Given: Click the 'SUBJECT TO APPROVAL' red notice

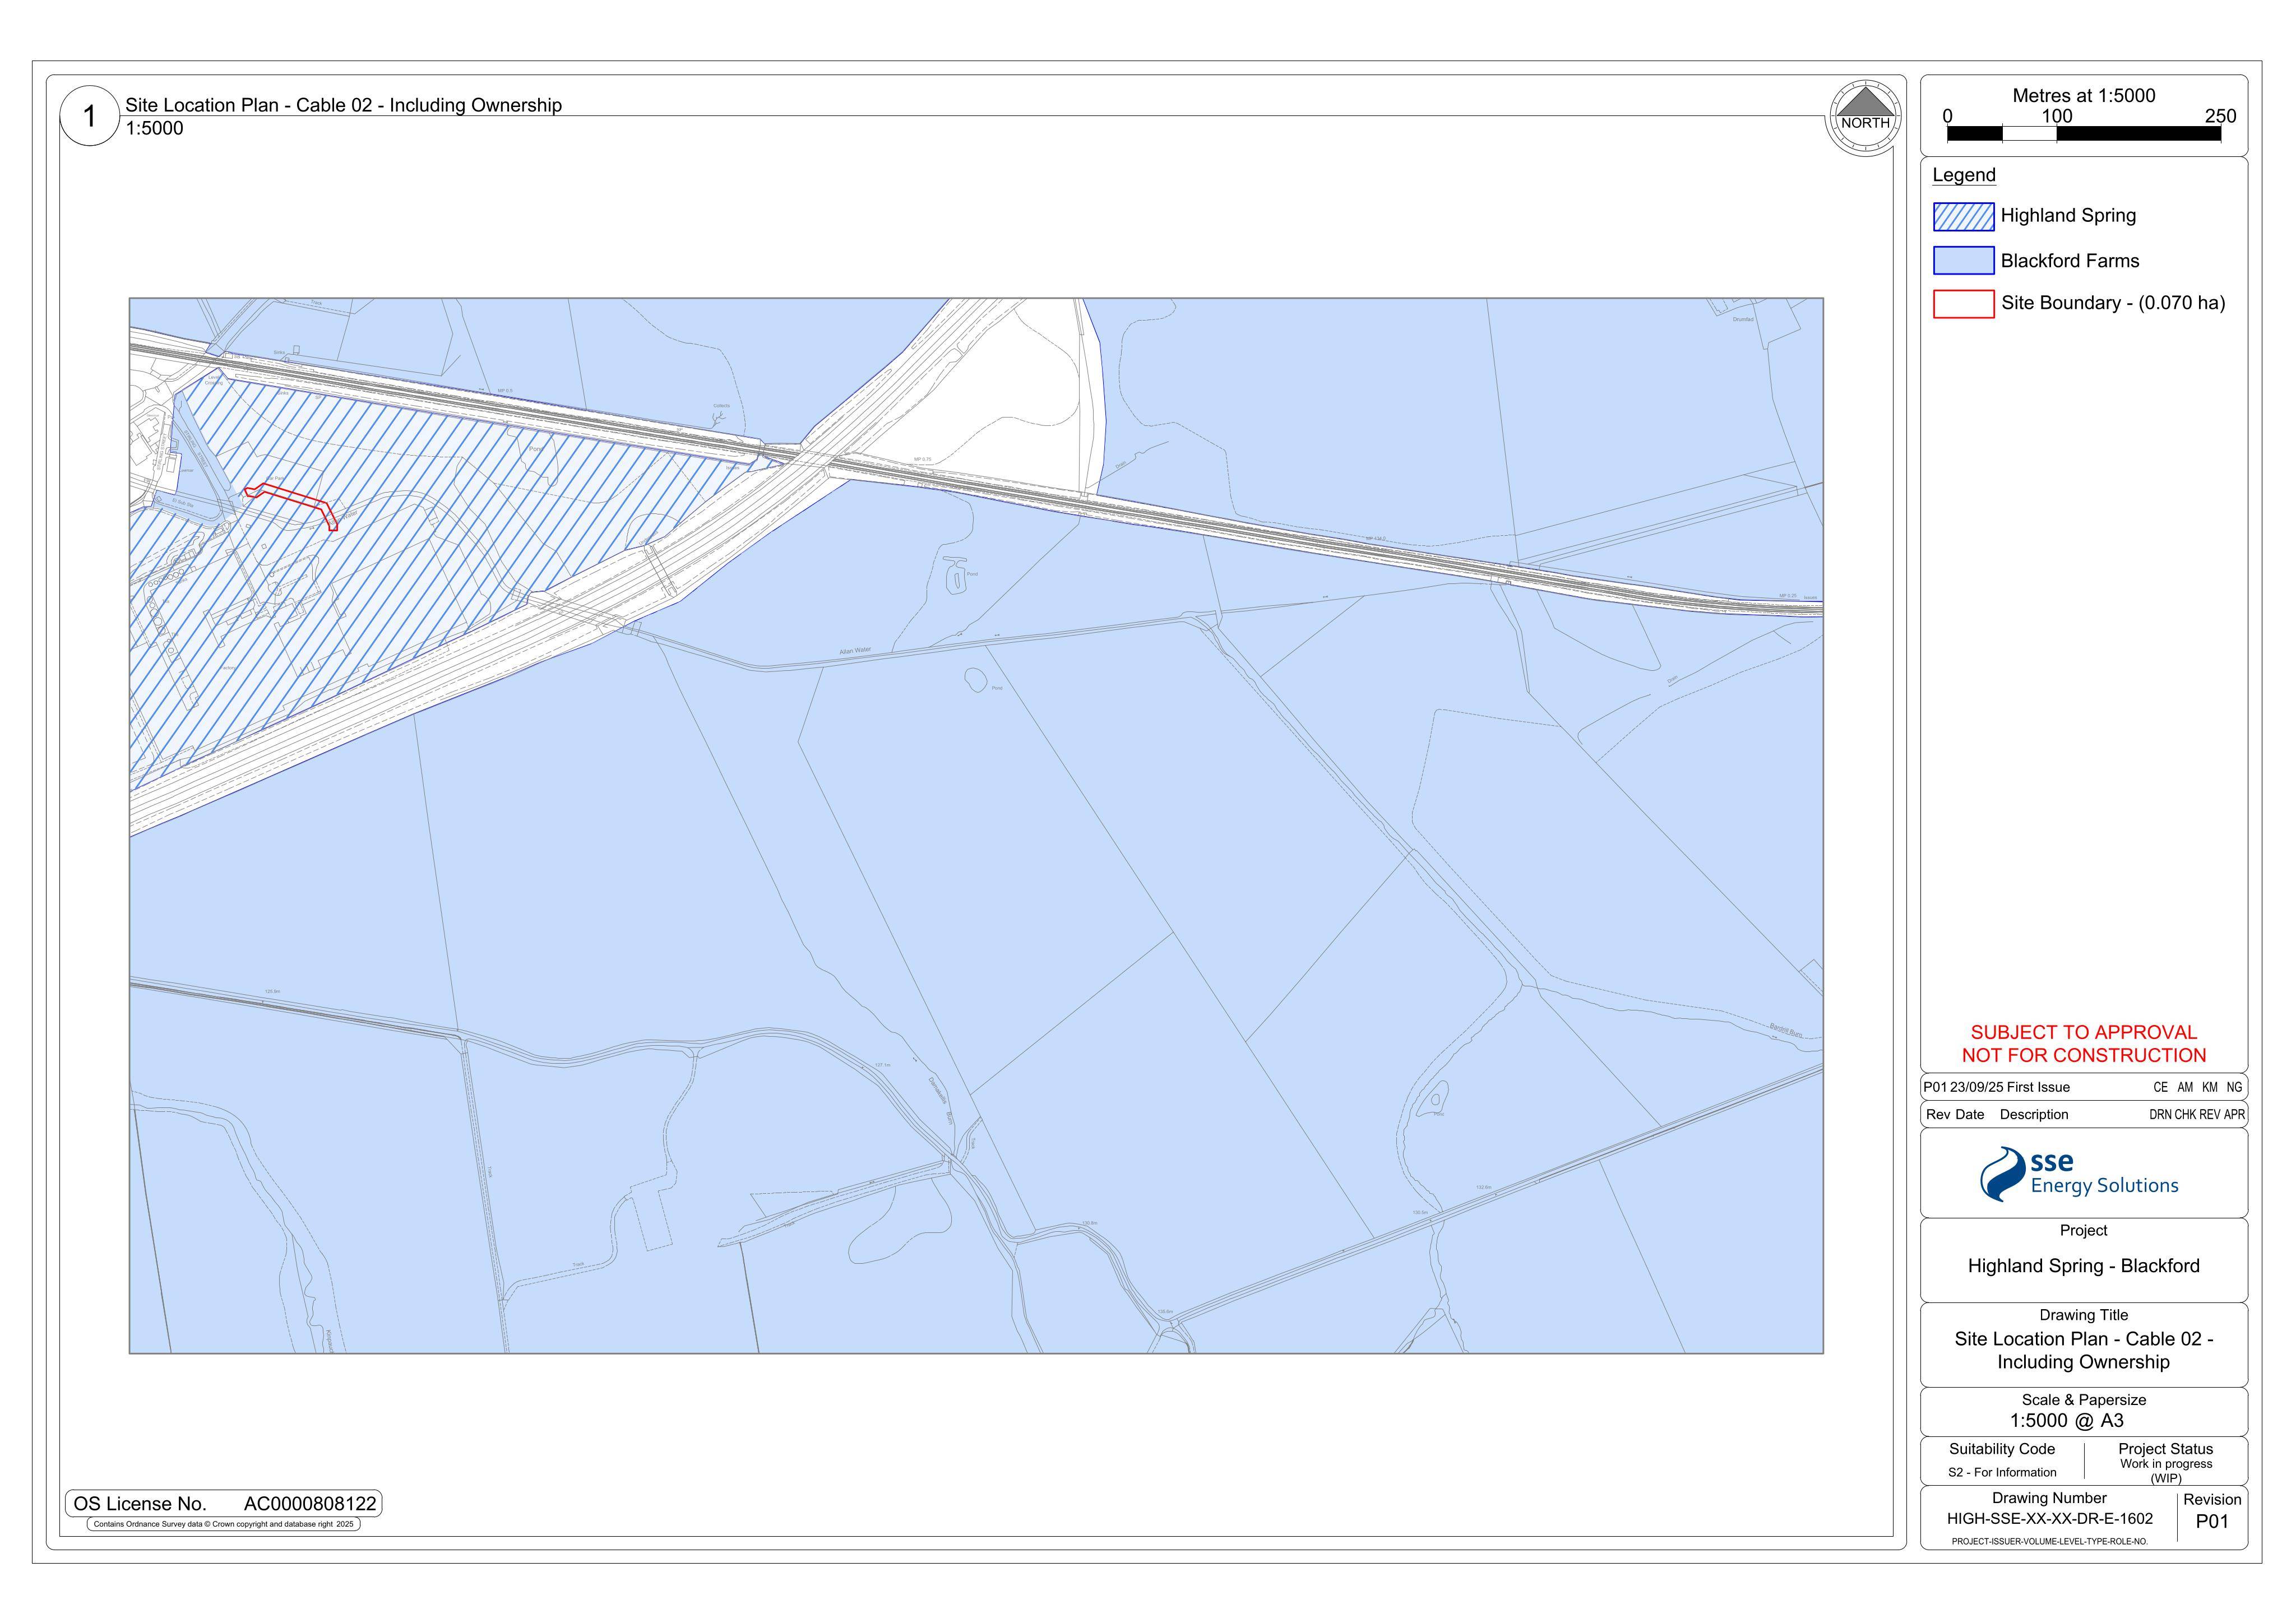Looking at the screenshot, I should (2084, 1032).
